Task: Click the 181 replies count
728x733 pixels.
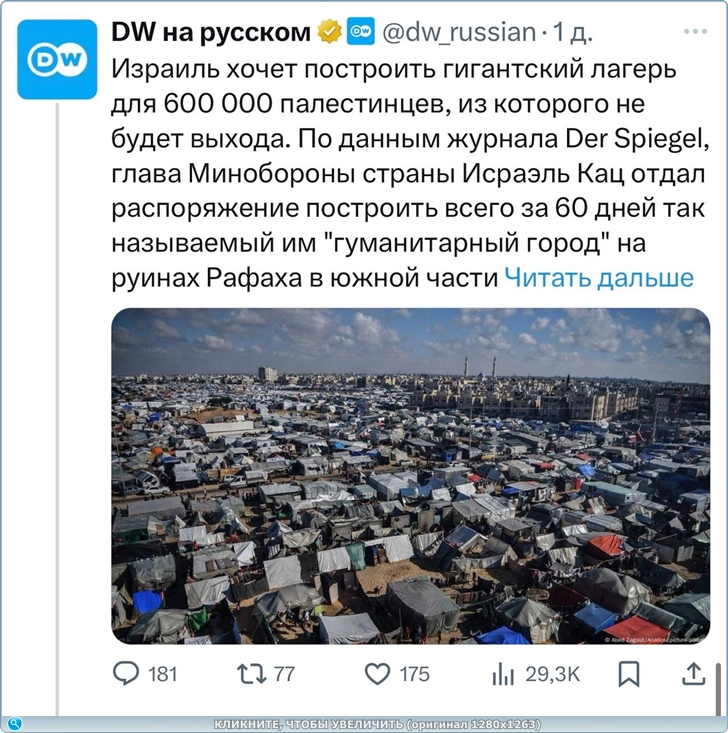Action: pyautogui.click(x=163, y=674)
